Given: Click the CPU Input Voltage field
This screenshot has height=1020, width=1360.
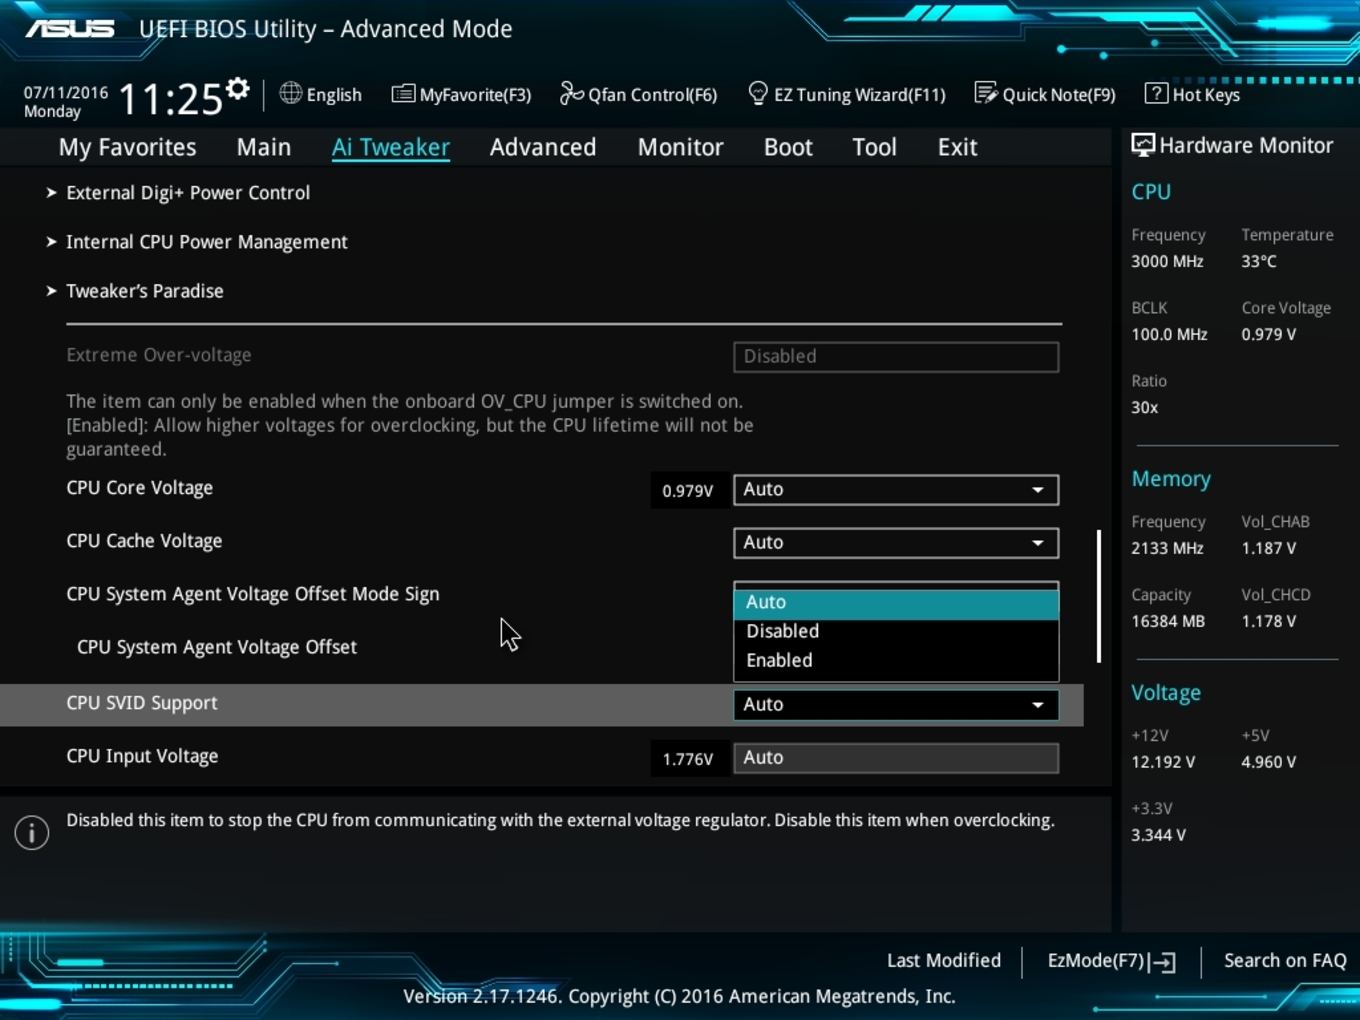Looking at the screenshot, I should tap(896, 758).
